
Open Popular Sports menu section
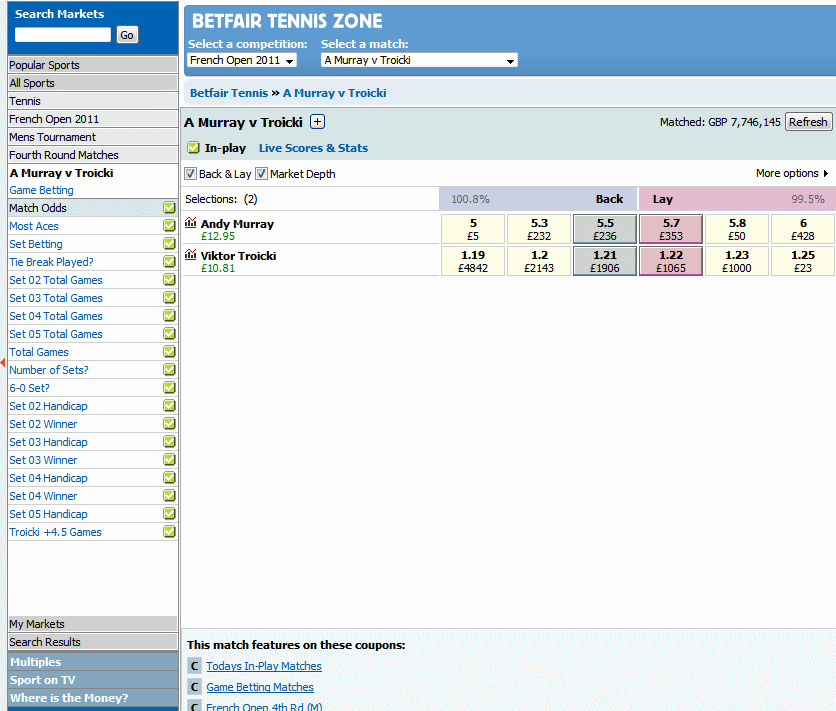(93, 65)
